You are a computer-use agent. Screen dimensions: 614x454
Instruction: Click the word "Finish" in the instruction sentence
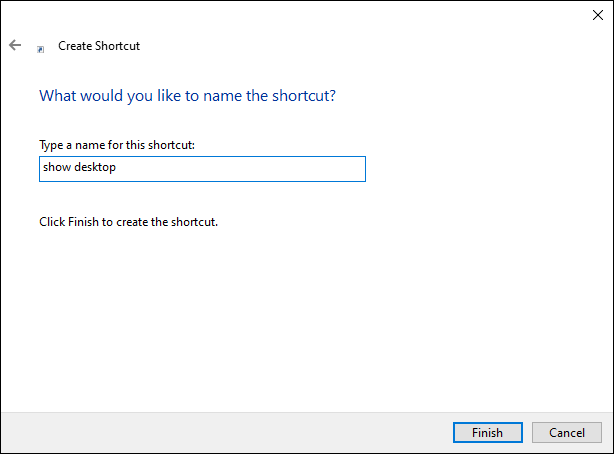[x=82, y=221]
